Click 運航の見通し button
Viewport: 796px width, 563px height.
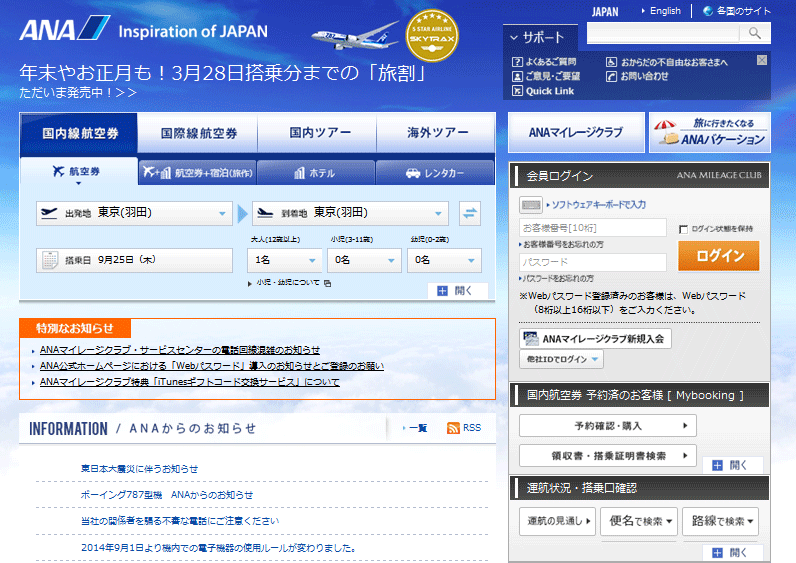pyautogui.click(x=557, y=521)
